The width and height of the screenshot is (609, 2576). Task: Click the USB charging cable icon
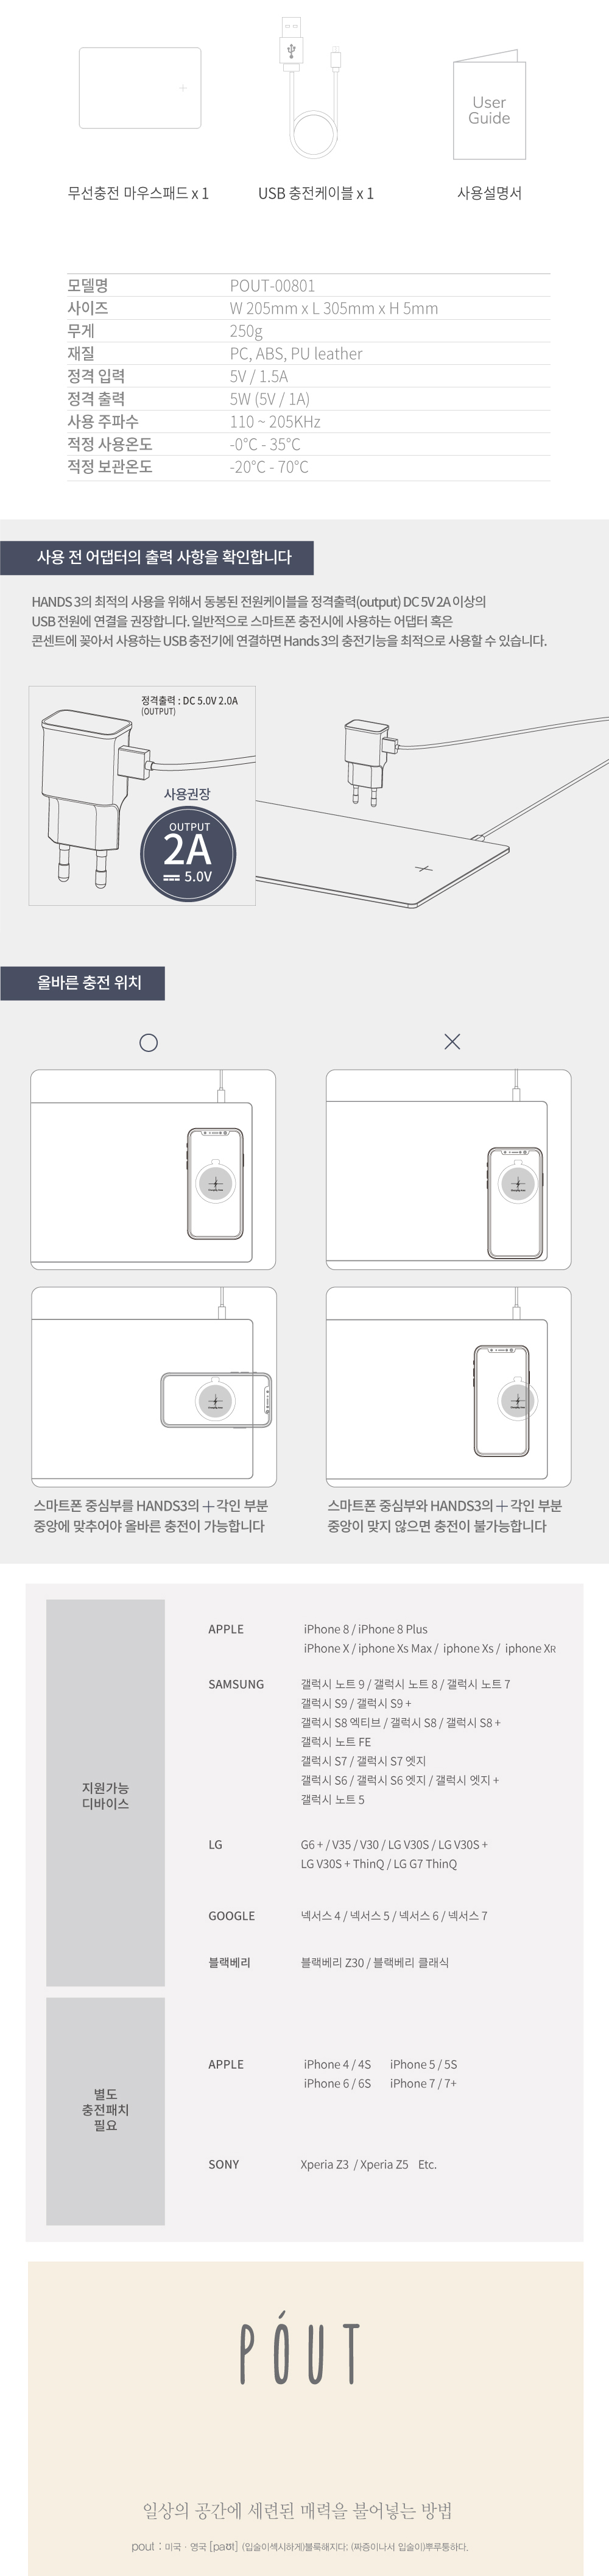[315, 88]
